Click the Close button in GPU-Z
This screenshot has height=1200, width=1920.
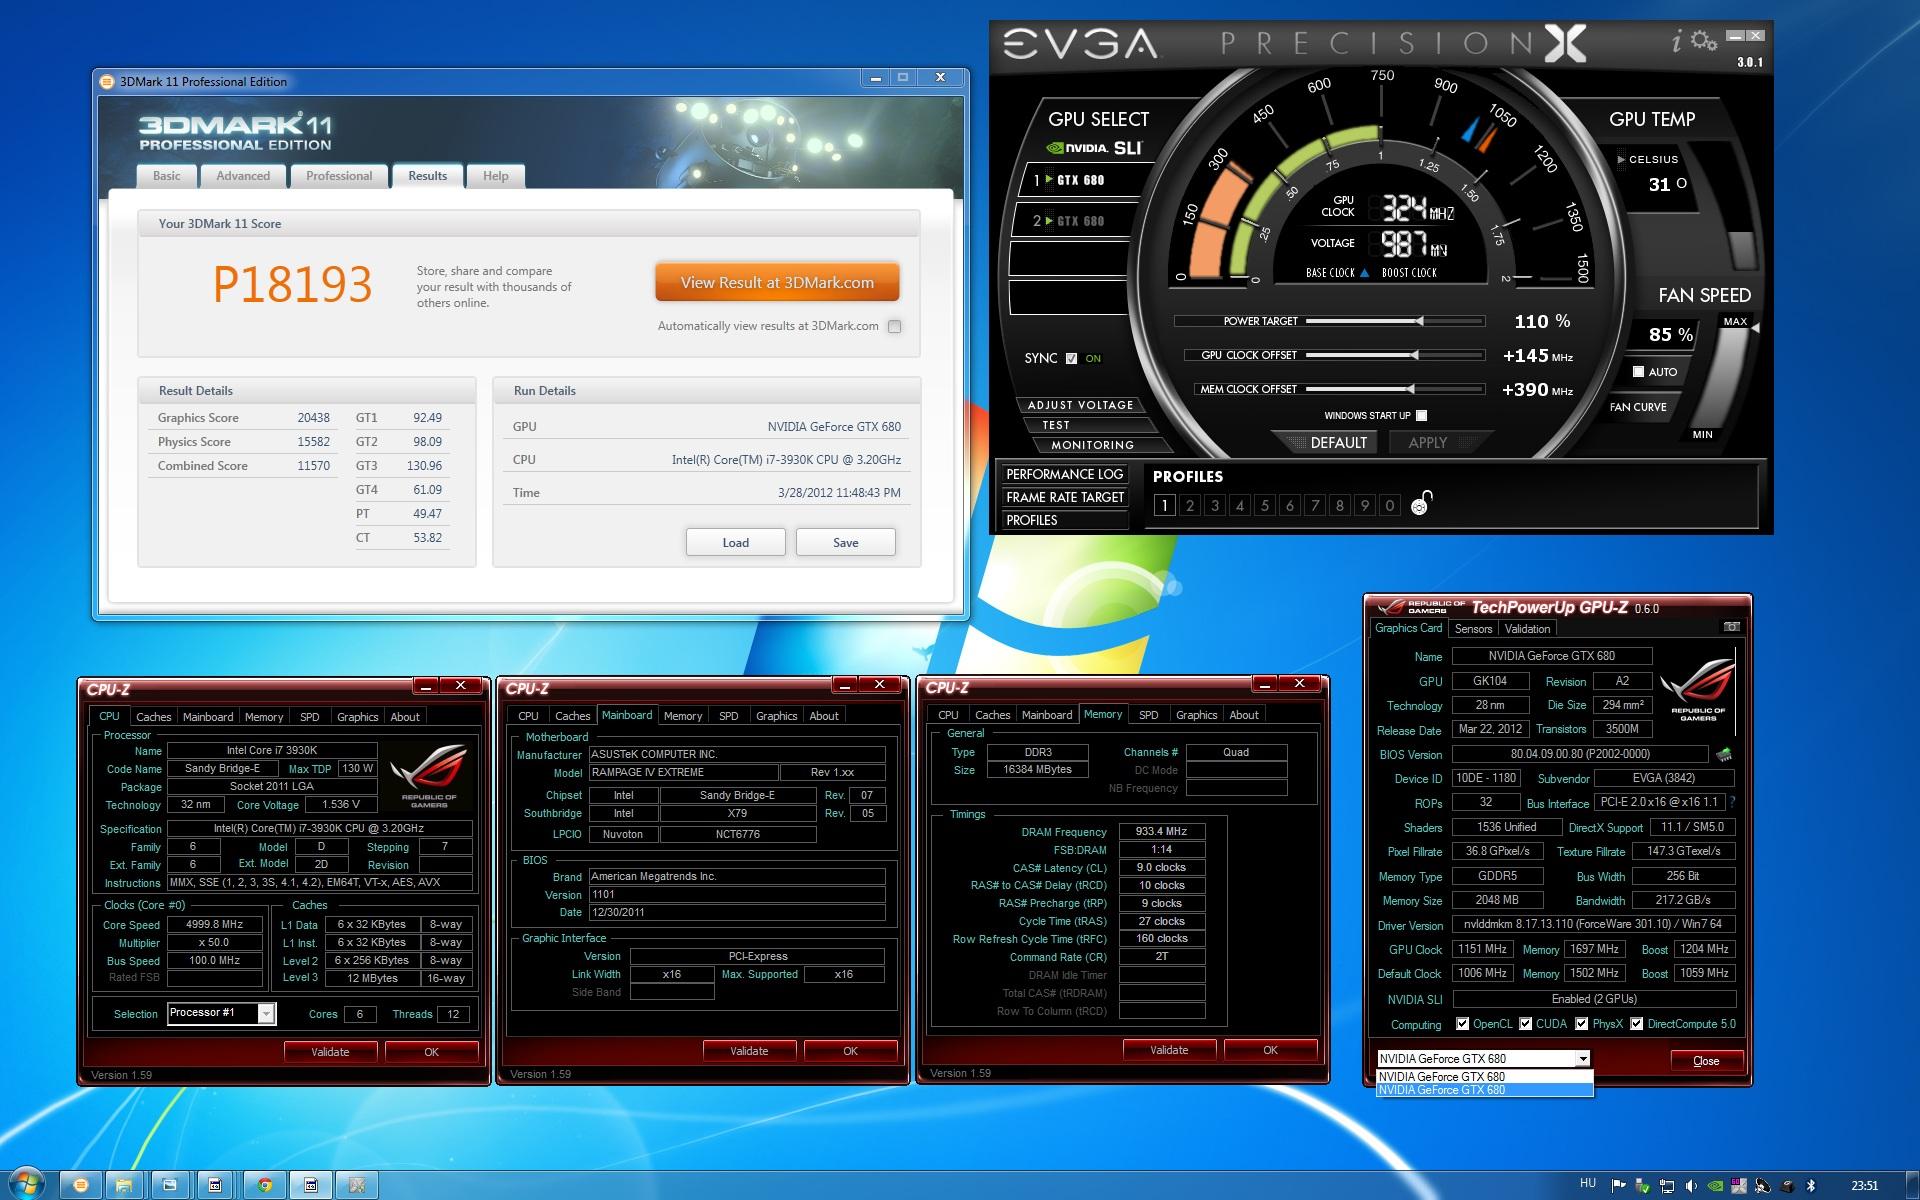pos(1706,1061)
